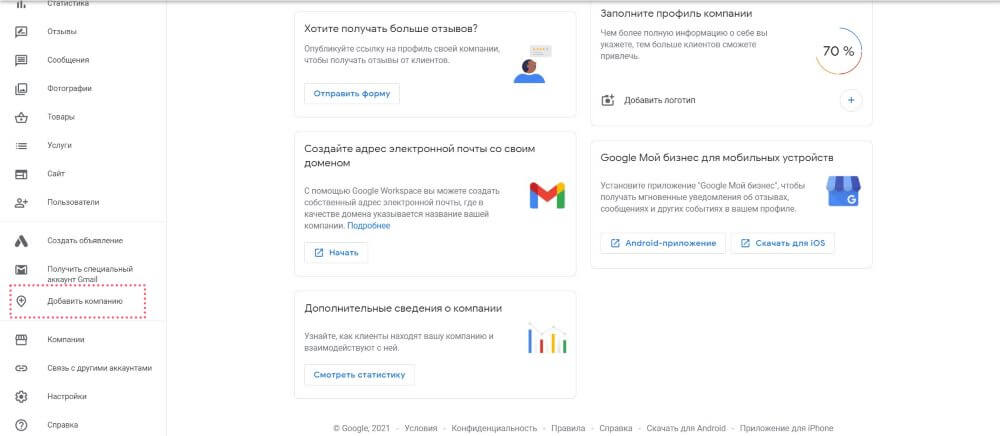Click the Settings (Настройки) gear icon
The width and height of the screenshot is (1000, 436).
pos(21,396)
